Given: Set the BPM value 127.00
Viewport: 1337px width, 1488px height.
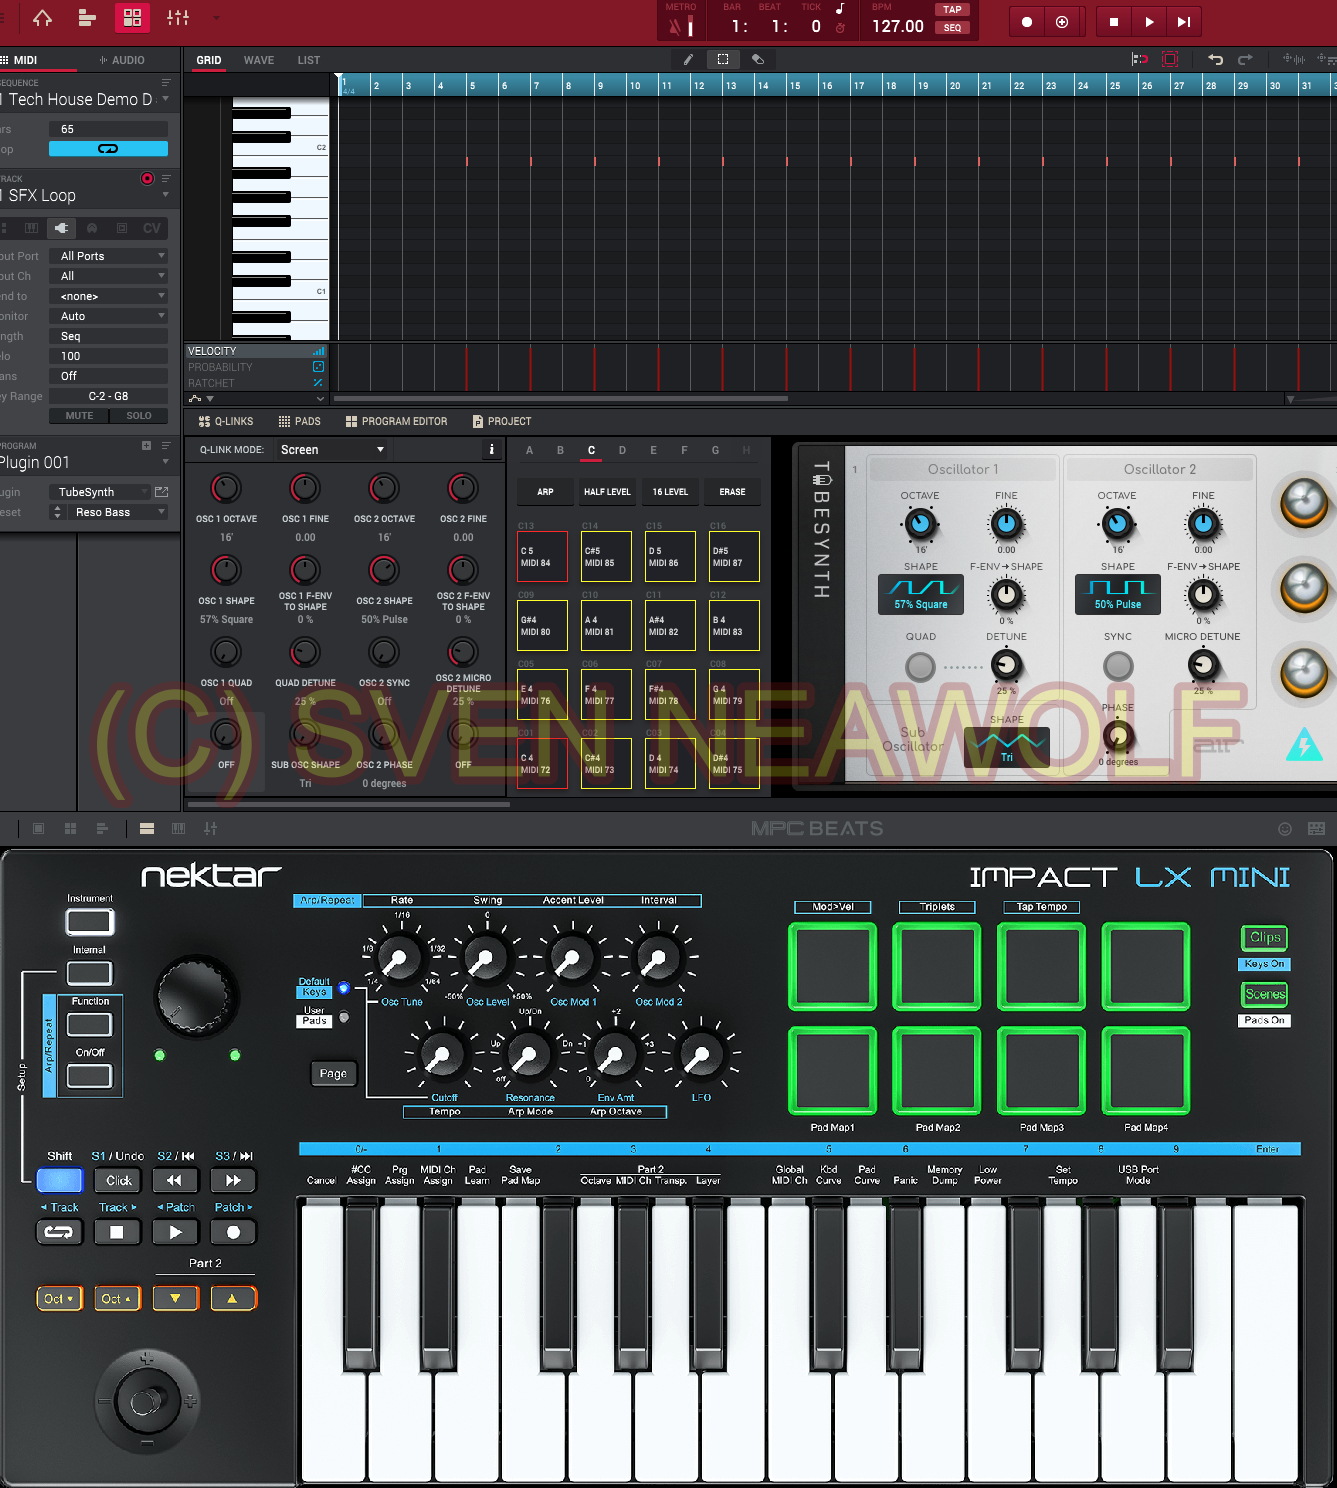Looking at the screenshot, I should point(897,26).
